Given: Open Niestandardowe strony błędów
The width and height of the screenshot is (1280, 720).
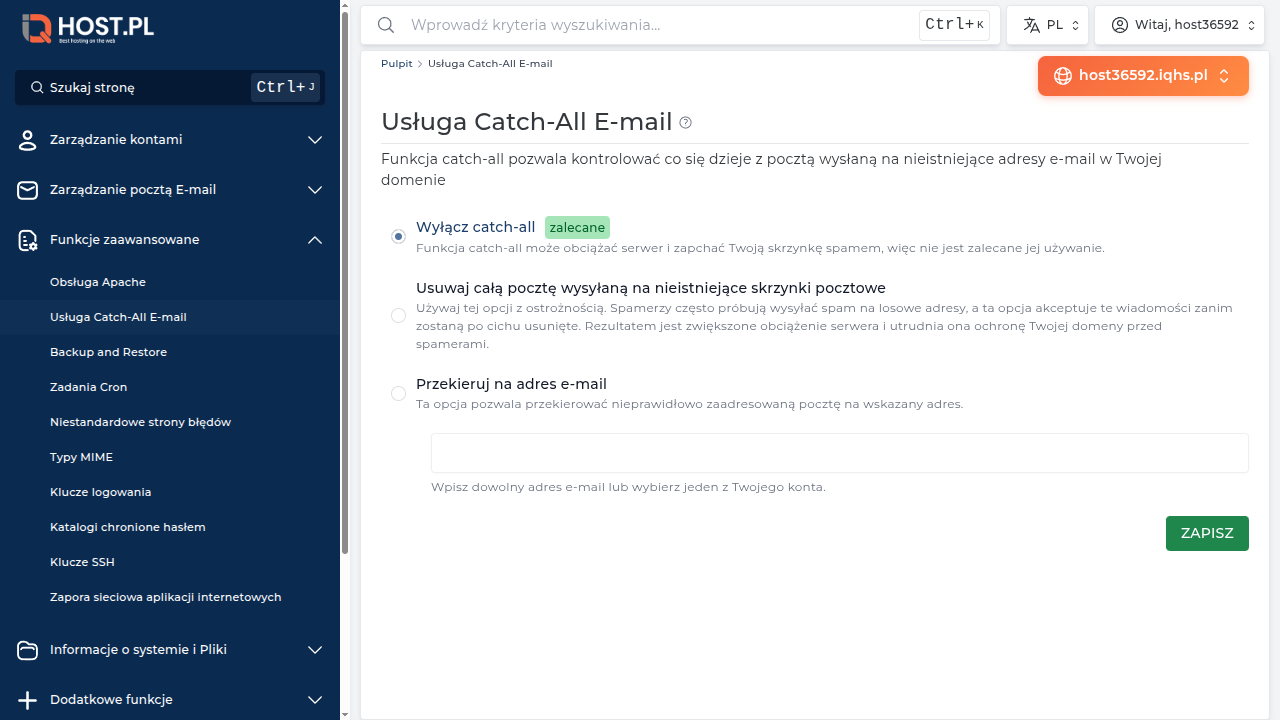Looking at the screenshot, I should point(140,422).
